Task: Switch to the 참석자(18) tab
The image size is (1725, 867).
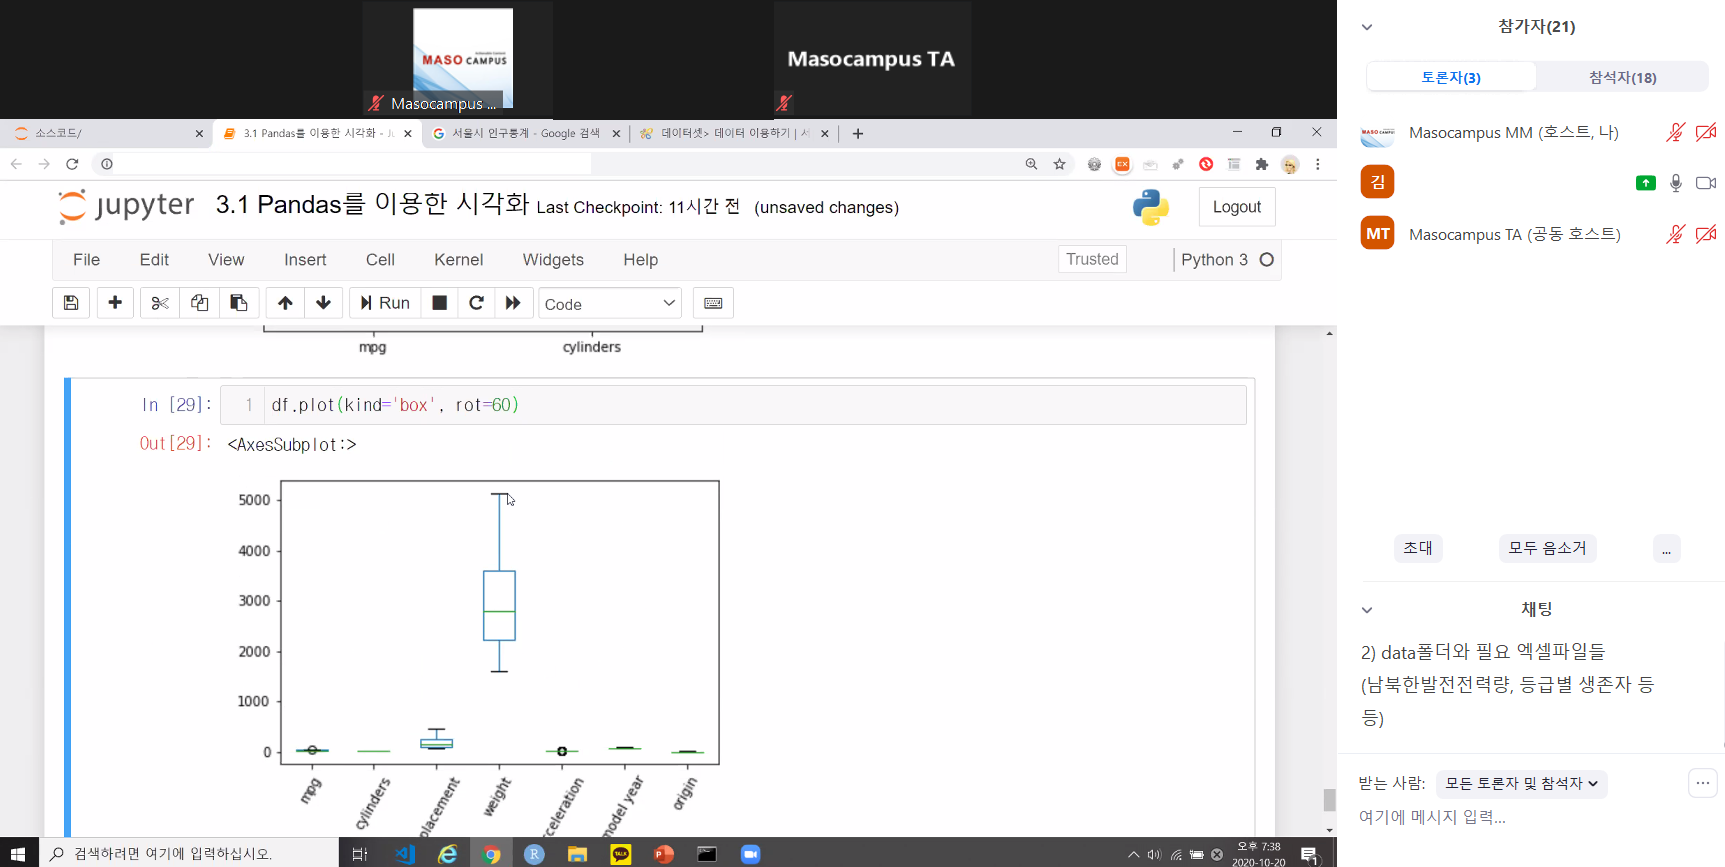Action: pyautogui.click(x=1622, y=77)
